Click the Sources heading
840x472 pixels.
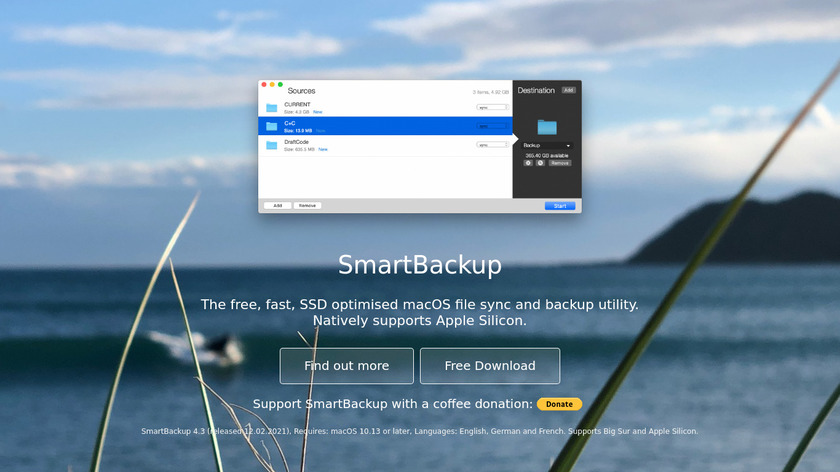(301, 91)
